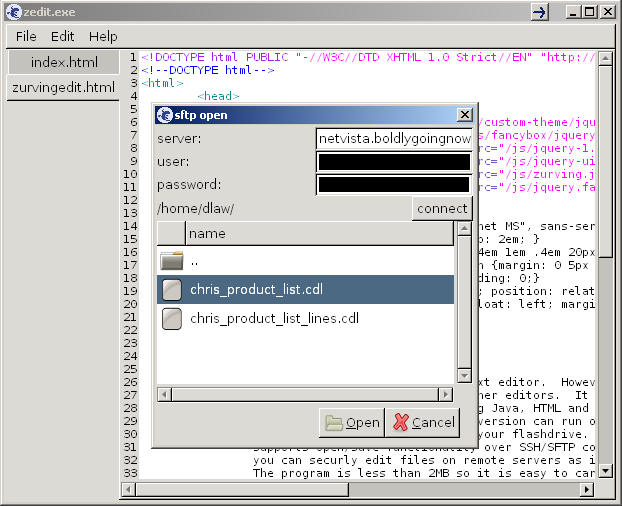Image resolution: width=622 pixels, height=506 pixels.
Task: Focus the password field
Action: (393, 184)
